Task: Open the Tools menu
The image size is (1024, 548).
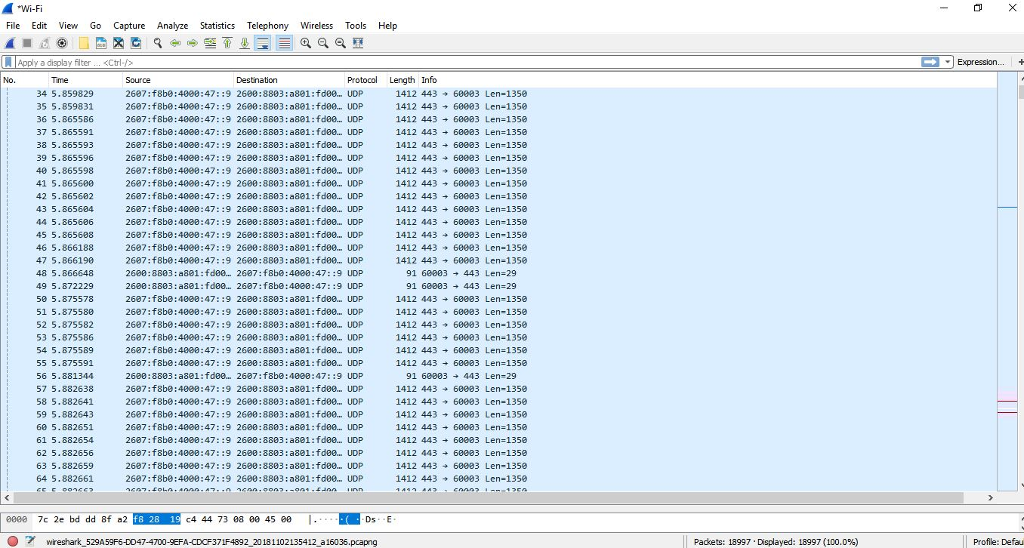Action: [x=356, y=25]
